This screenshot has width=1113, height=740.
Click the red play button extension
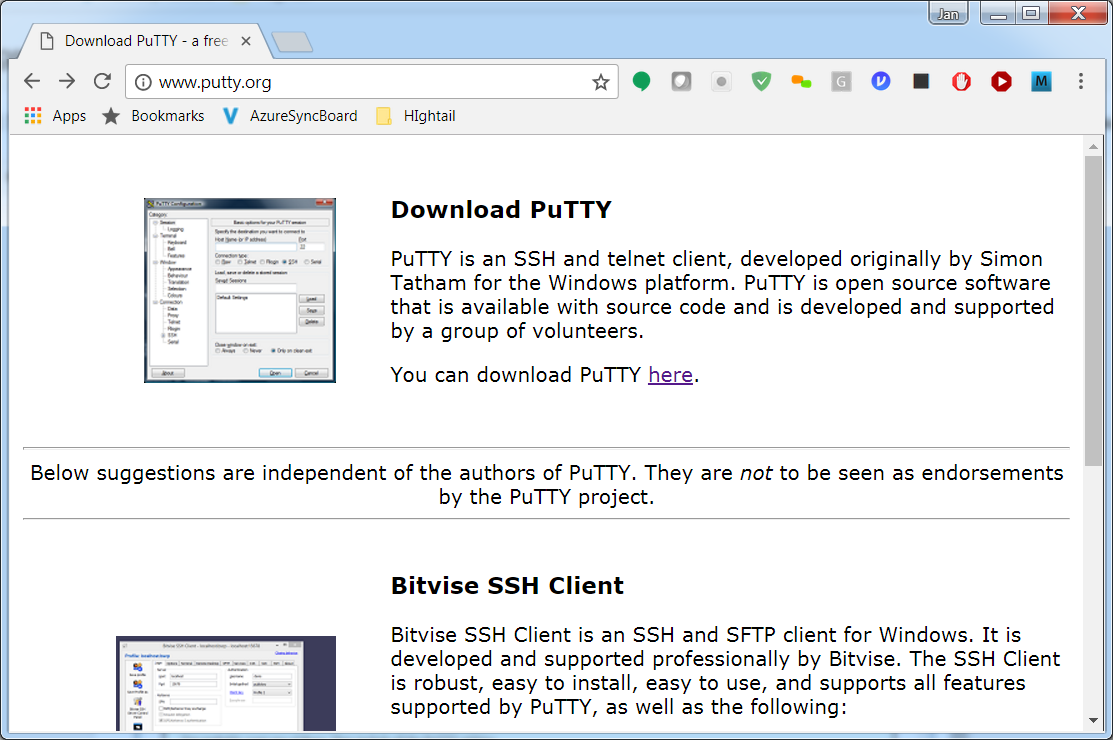[1002, 82]
